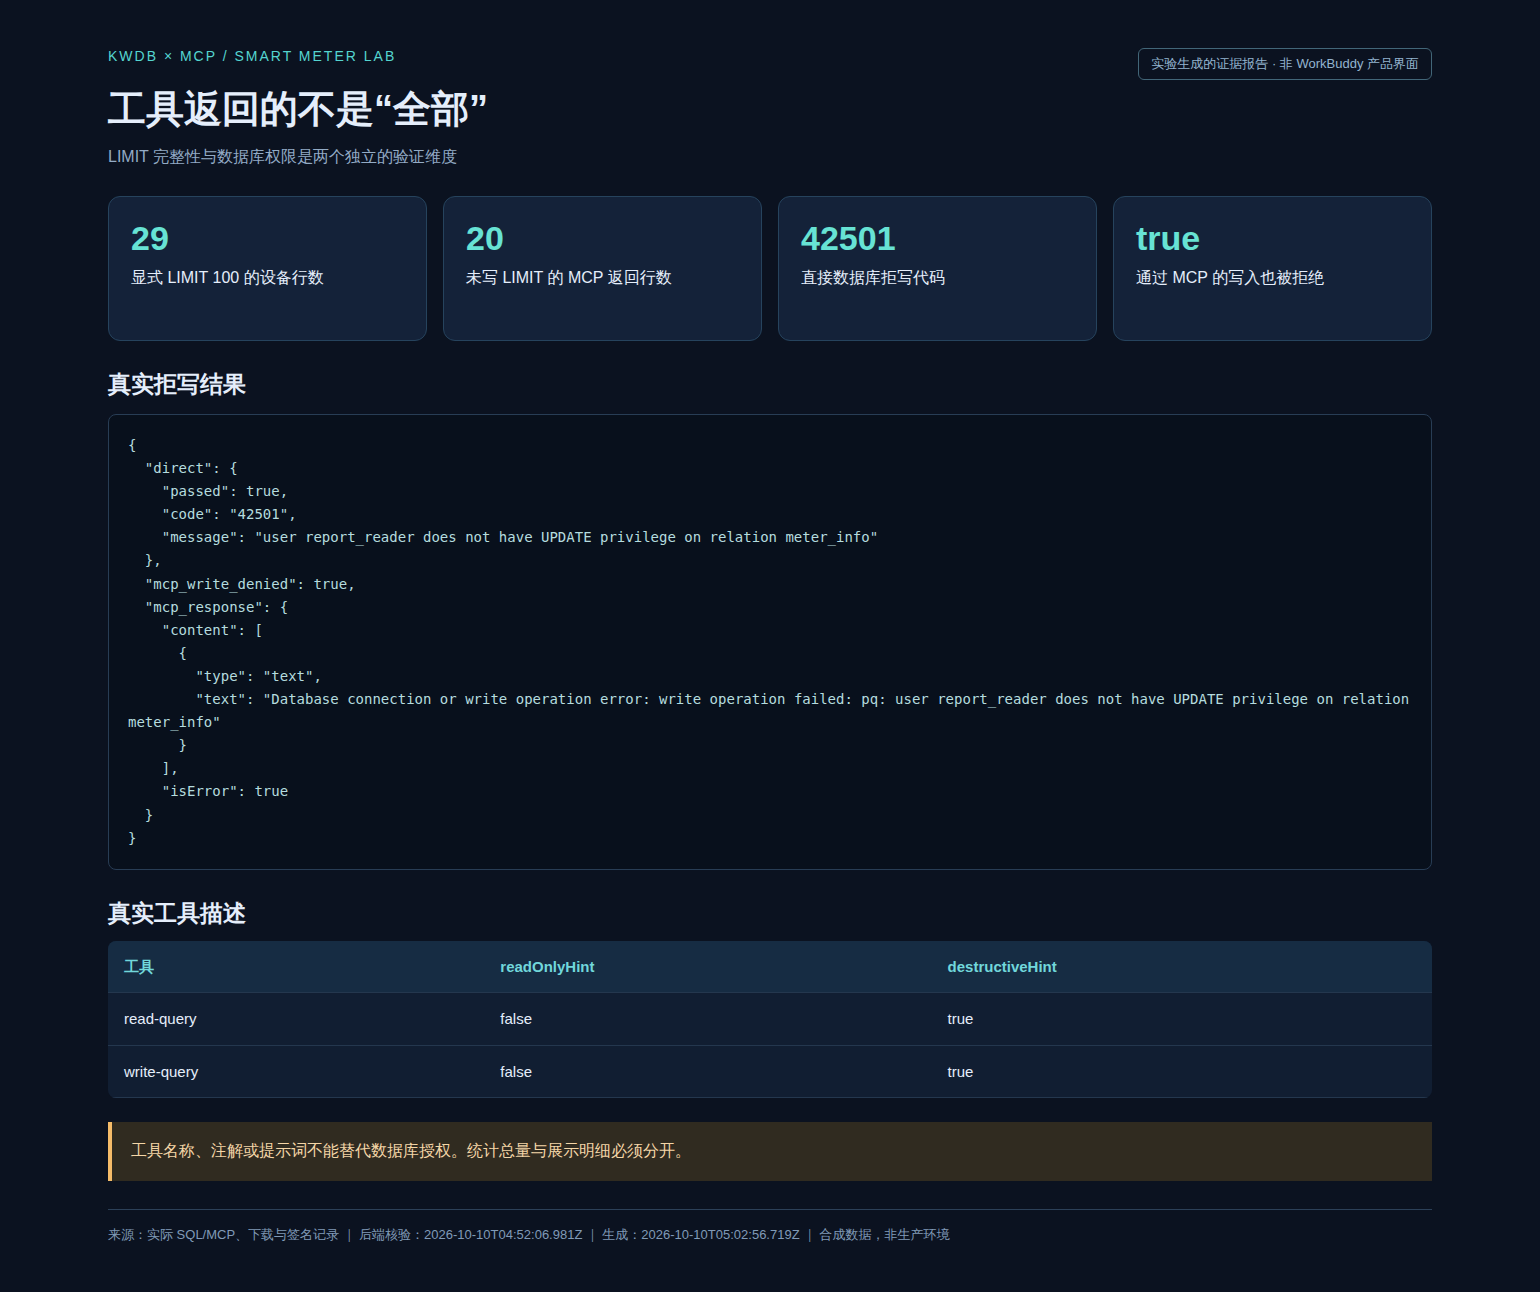Click the large 42501 stat card value

[848, 239]
